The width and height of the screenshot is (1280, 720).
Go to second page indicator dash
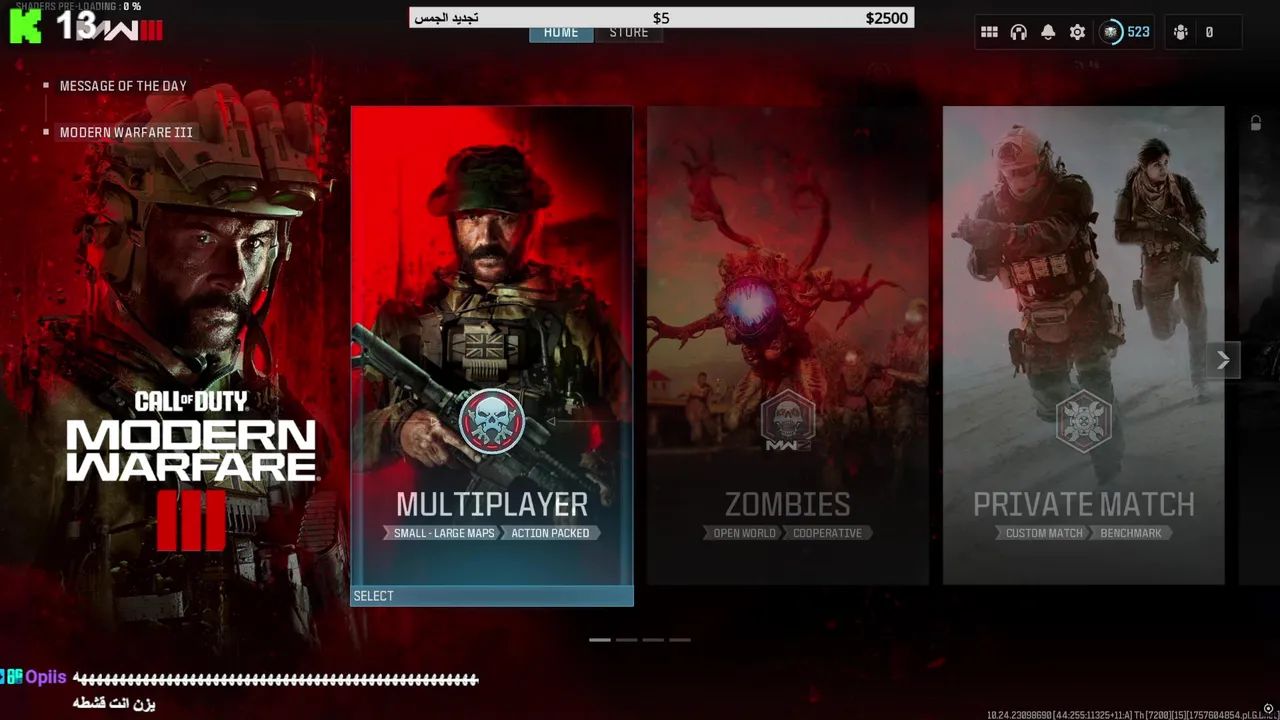coord(626,639)
